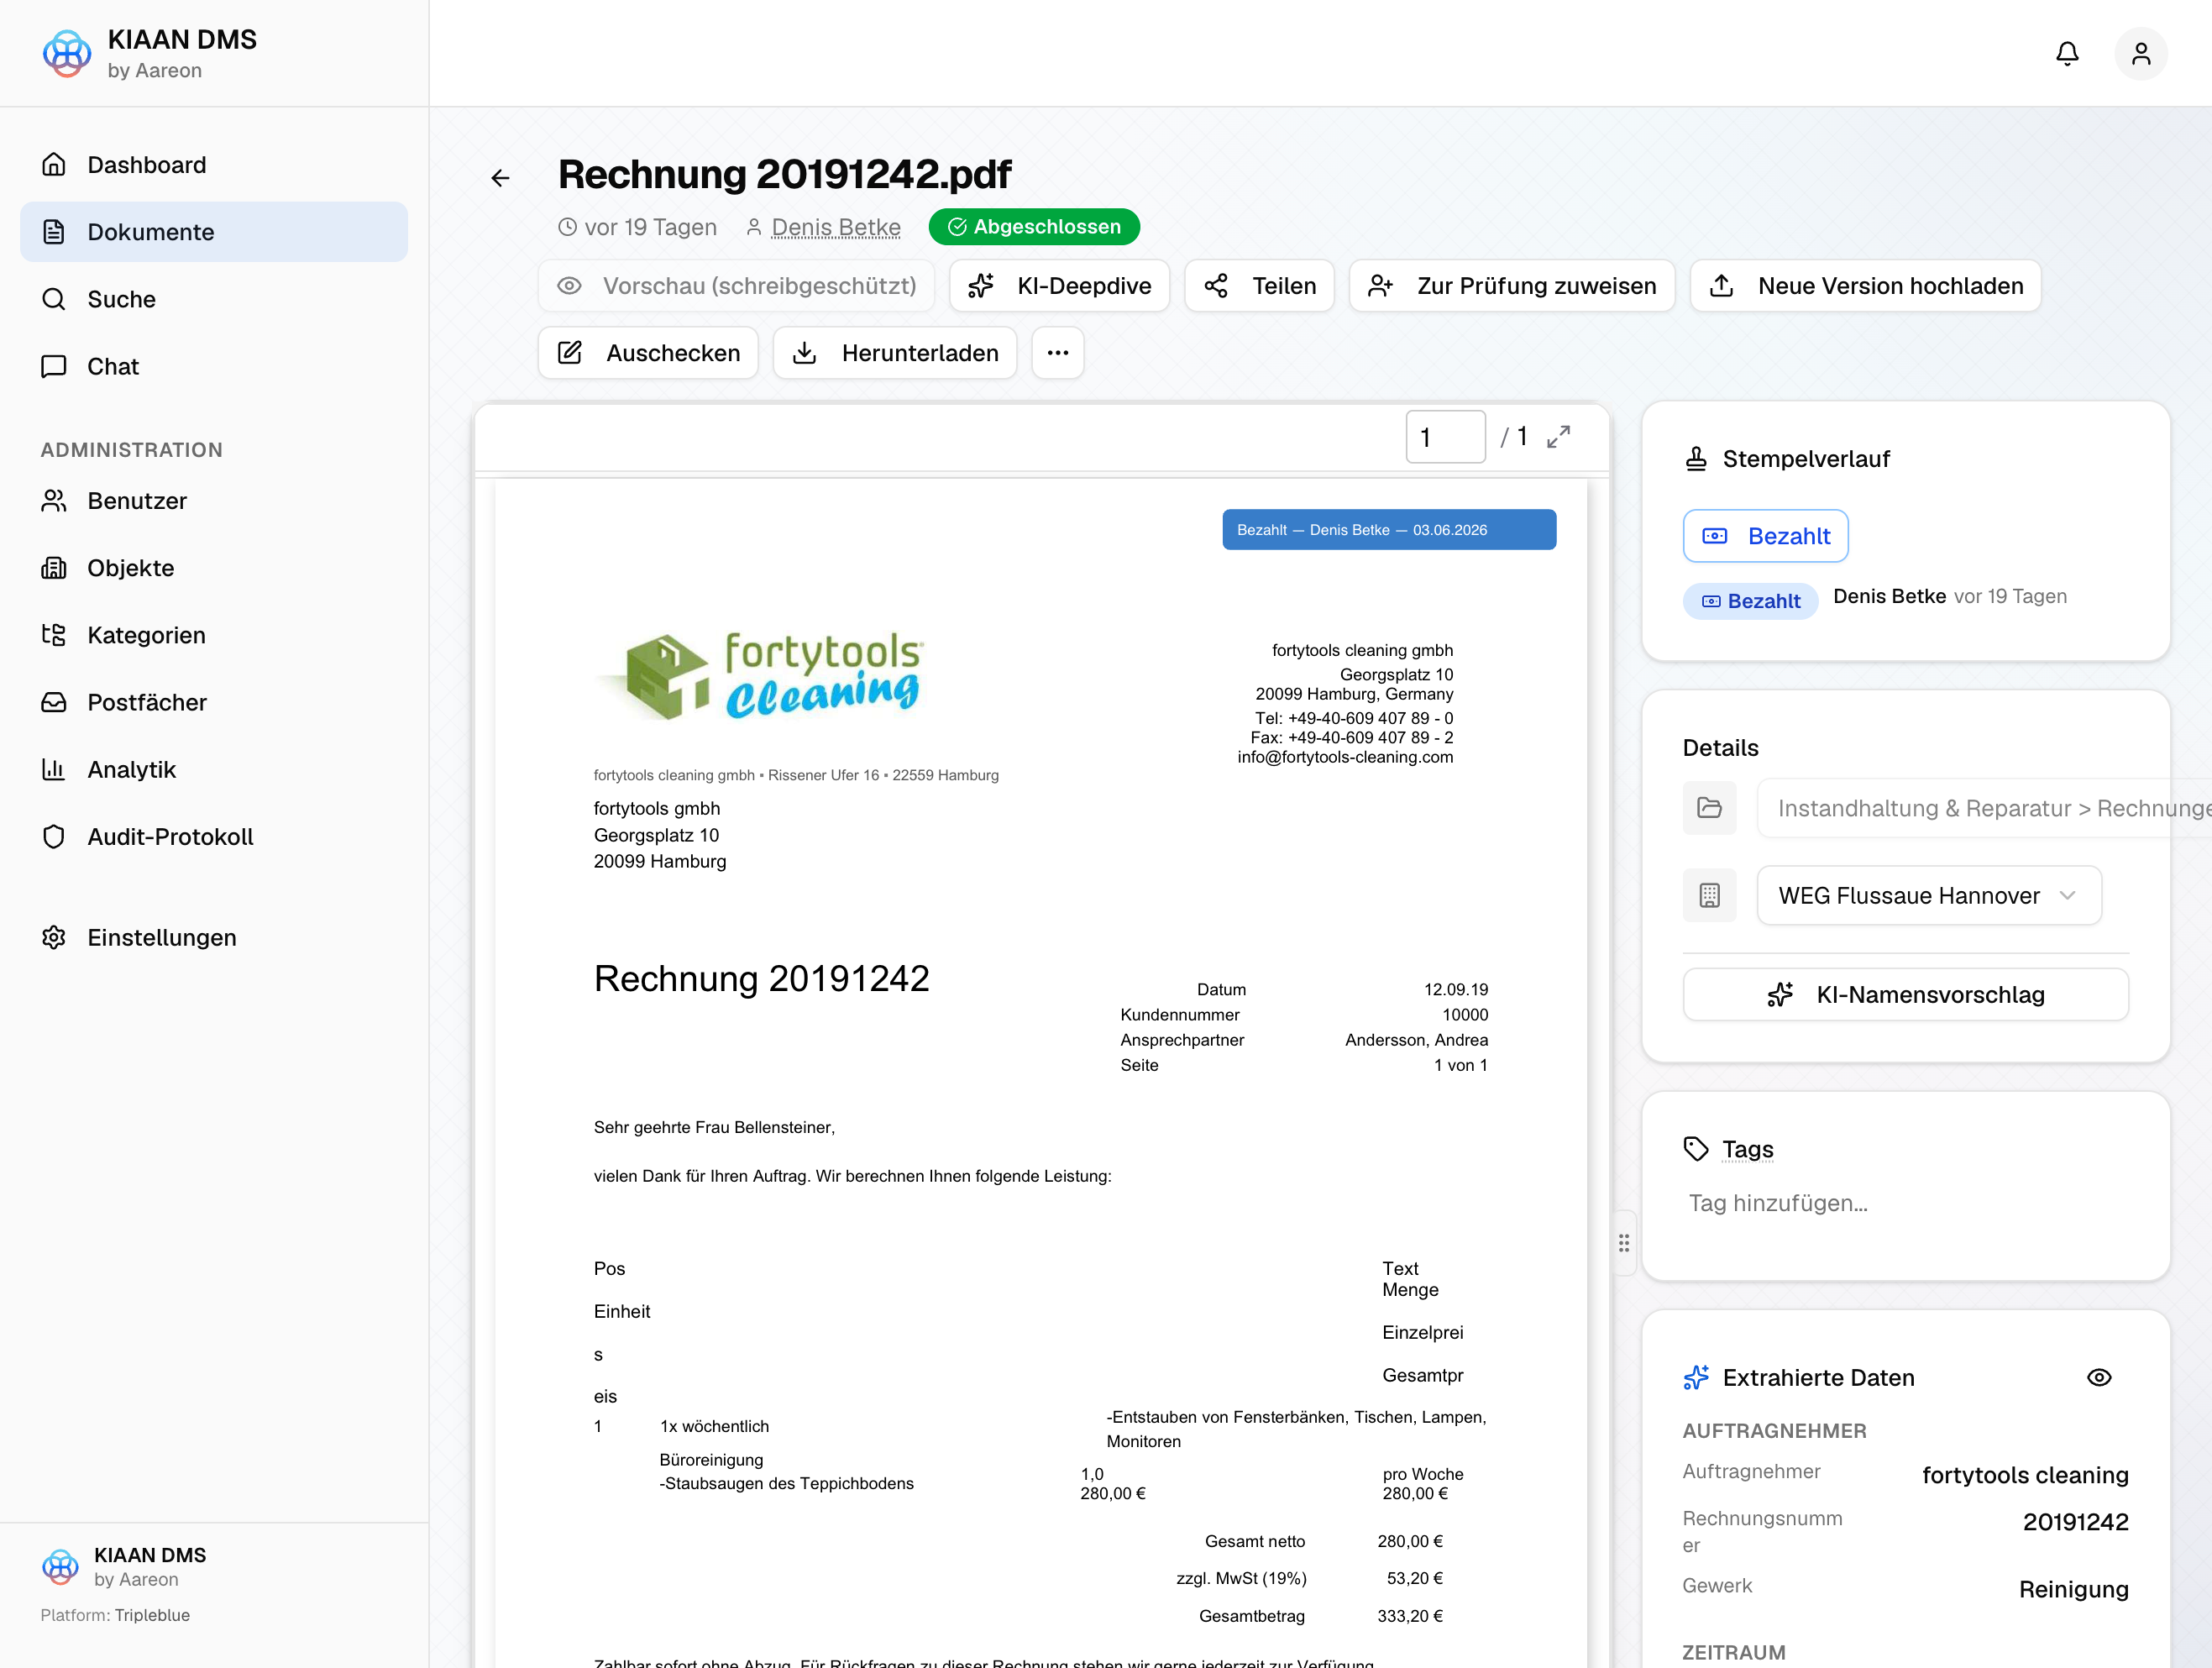
Task: Click the Bezahlt stamp on the PDF
Action: tap(1388, 530)
